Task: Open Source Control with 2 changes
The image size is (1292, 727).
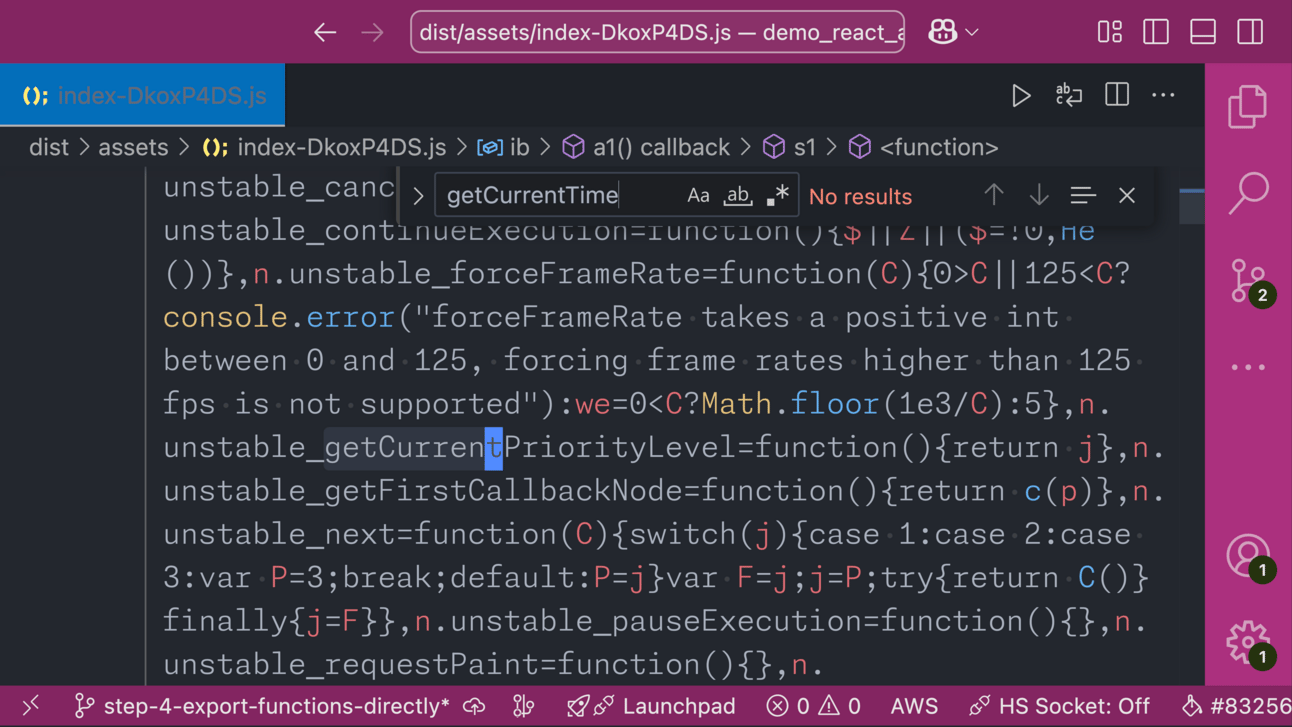Action: [x=1249, y=281]
